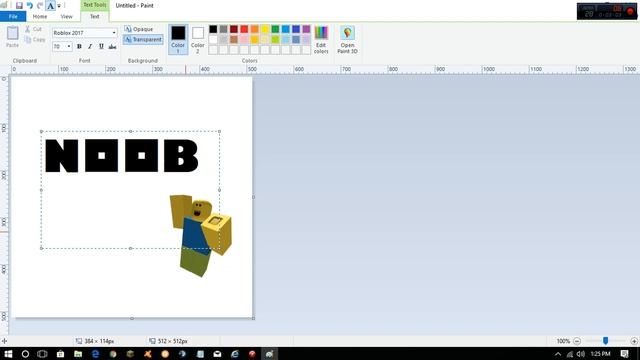Open Internet Explorer on the taskbar
This screenshot has width=640, height=360.
[x=235, y=354]
